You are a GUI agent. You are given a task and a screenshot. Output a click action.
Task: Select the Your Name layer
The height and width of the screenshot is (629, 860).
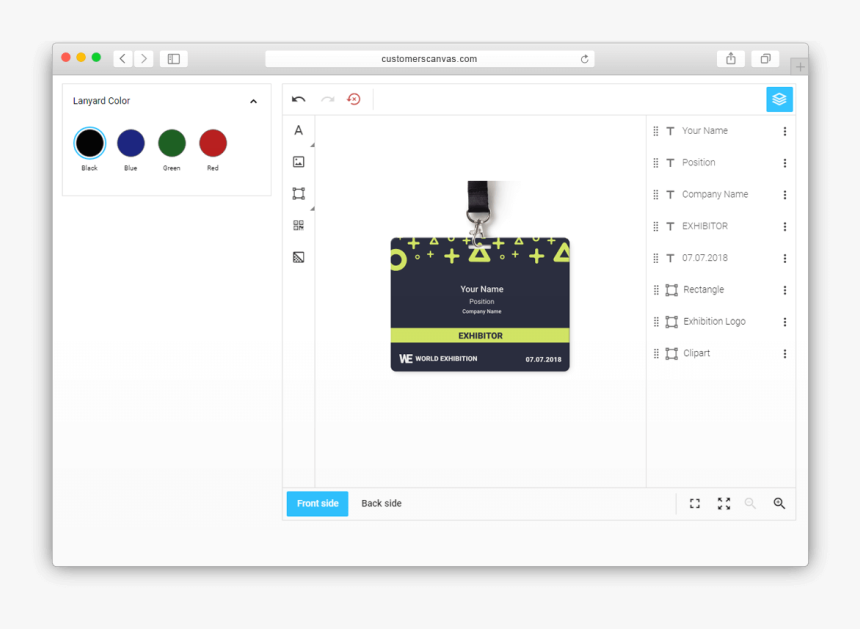click(721, 131)
